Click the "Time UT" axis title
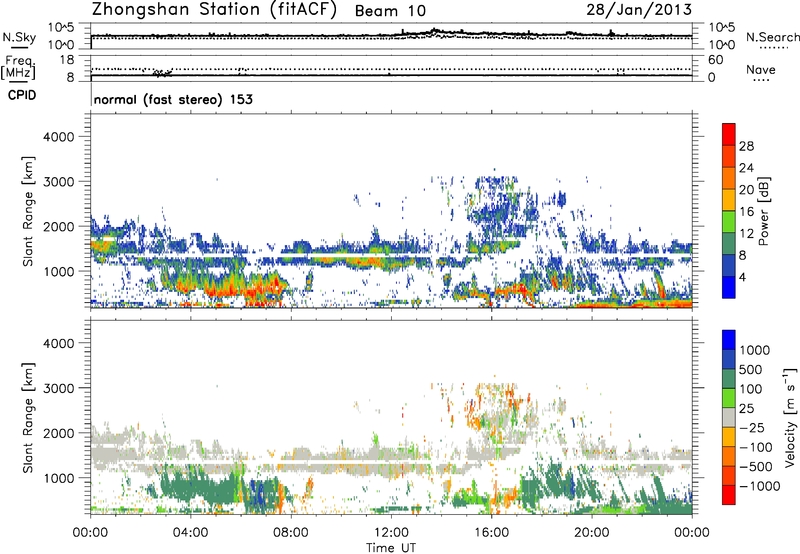Viewport: 800px width, 554px height. [391, 548]
